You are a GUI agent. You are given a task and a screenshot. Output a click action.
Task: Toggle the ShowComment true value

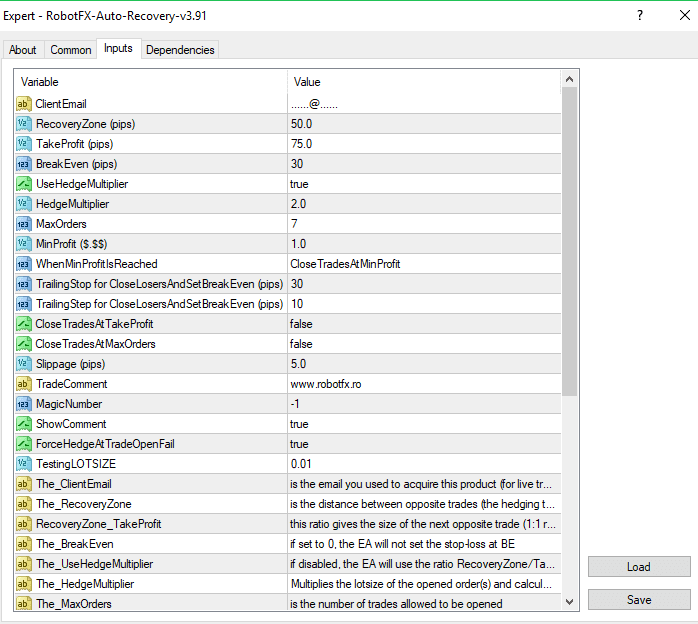click(424, 424)
